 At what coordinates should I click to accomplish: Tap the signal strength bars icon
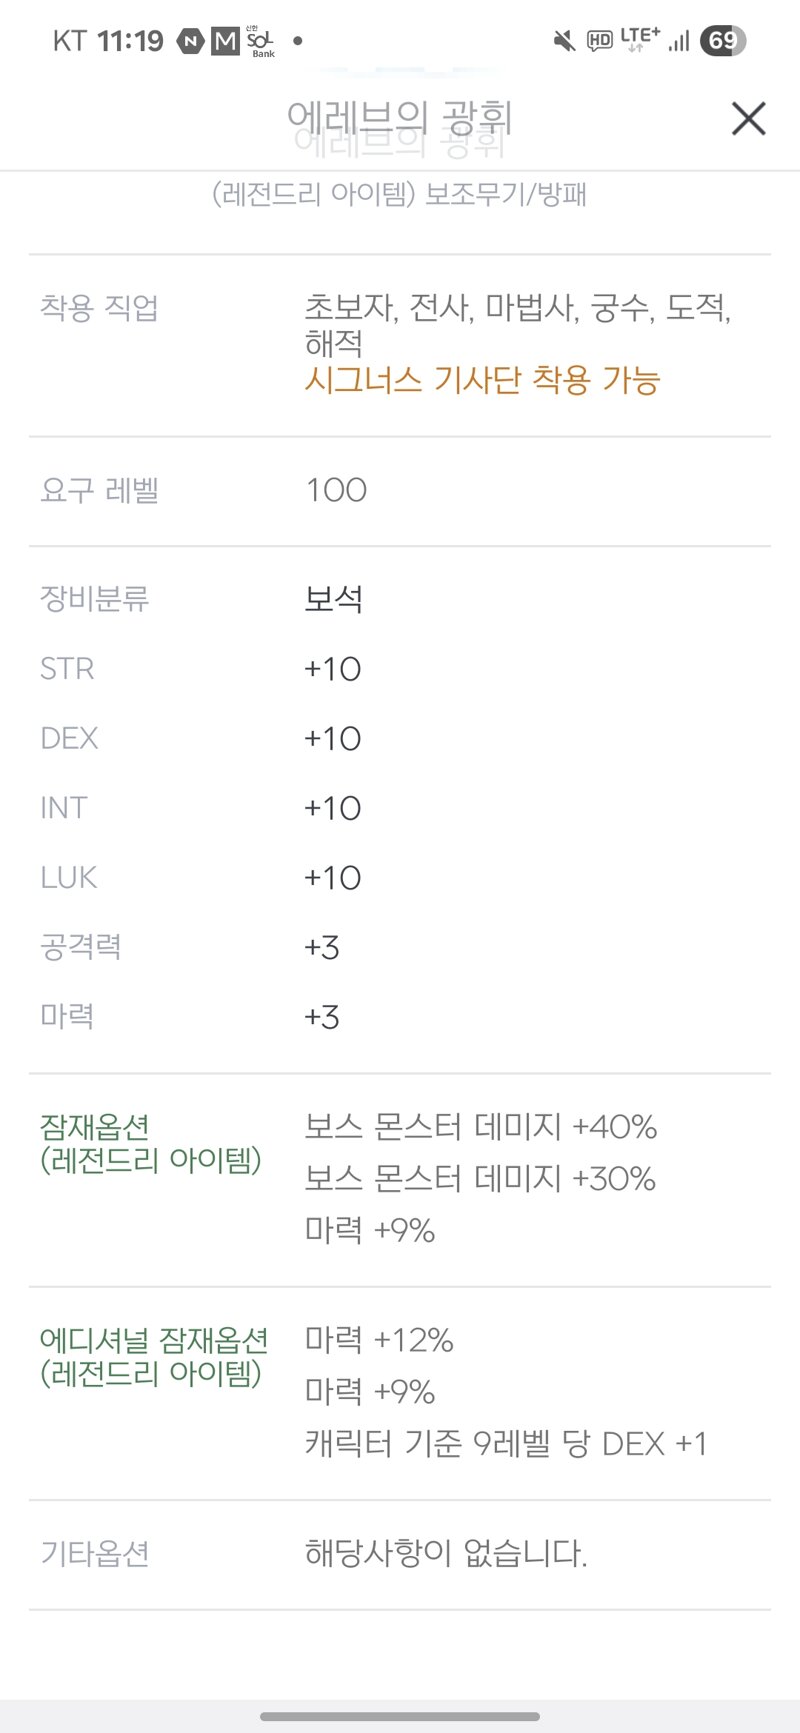(680, 41)
